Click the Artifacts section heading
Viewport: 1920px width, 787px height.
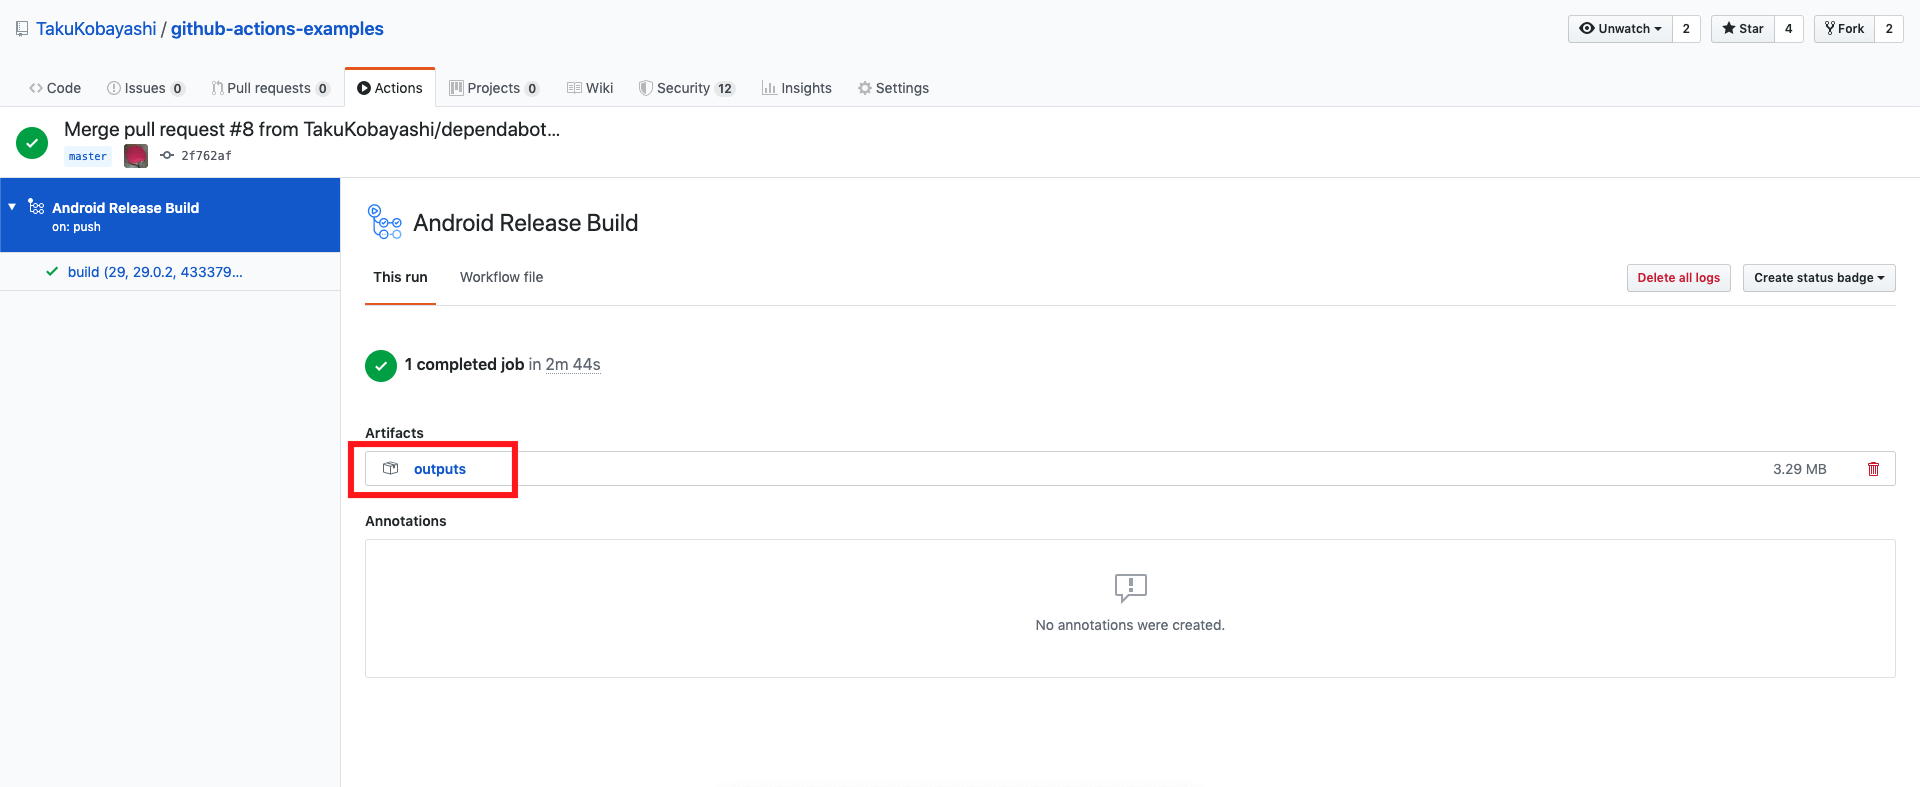point(394,433)
